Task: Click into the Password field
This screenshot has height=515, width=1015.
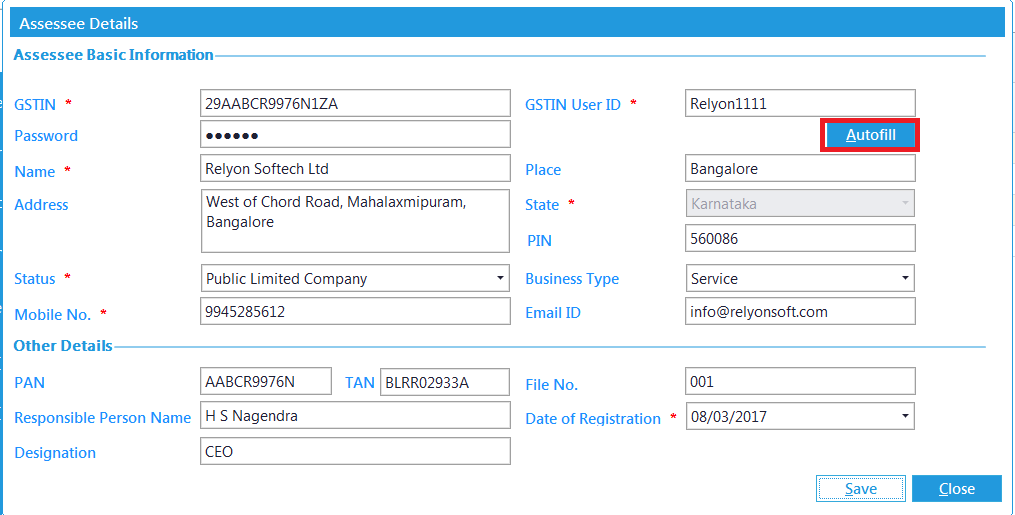Action: 355,135
